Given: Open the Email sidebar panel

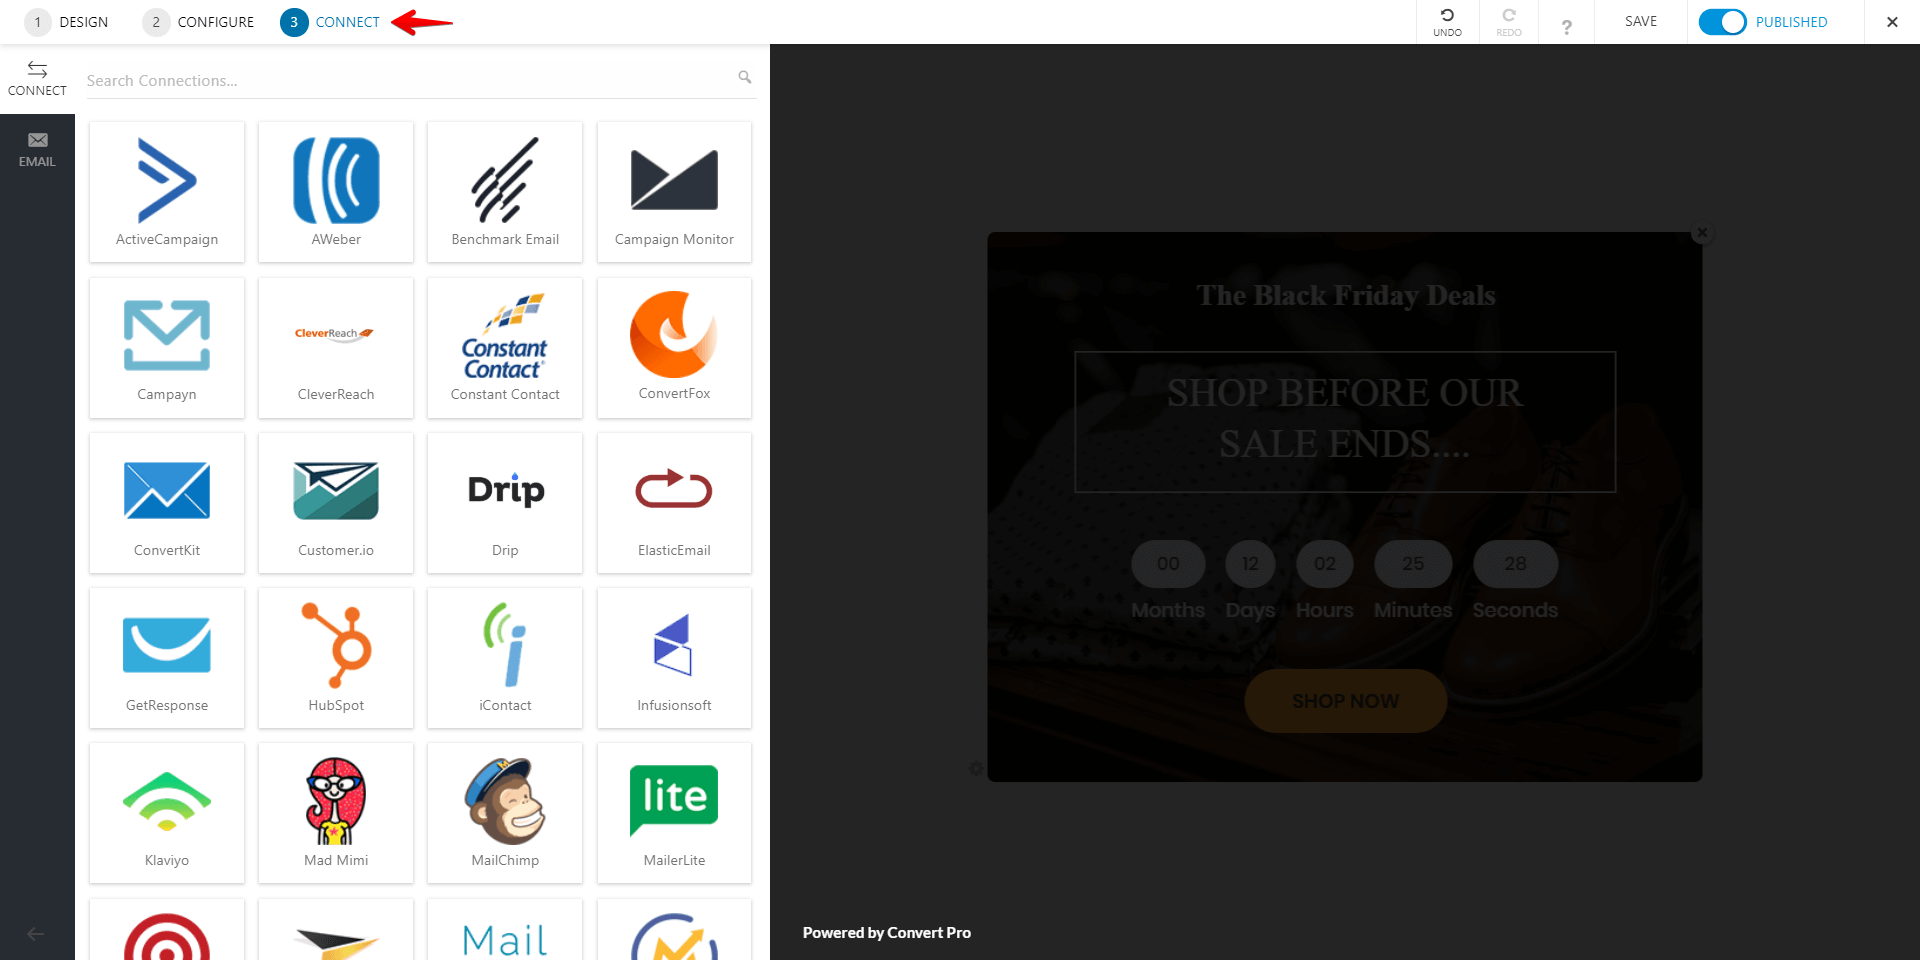Looking at the screenshot, I should pyautogui.click(x=37, y=150).
